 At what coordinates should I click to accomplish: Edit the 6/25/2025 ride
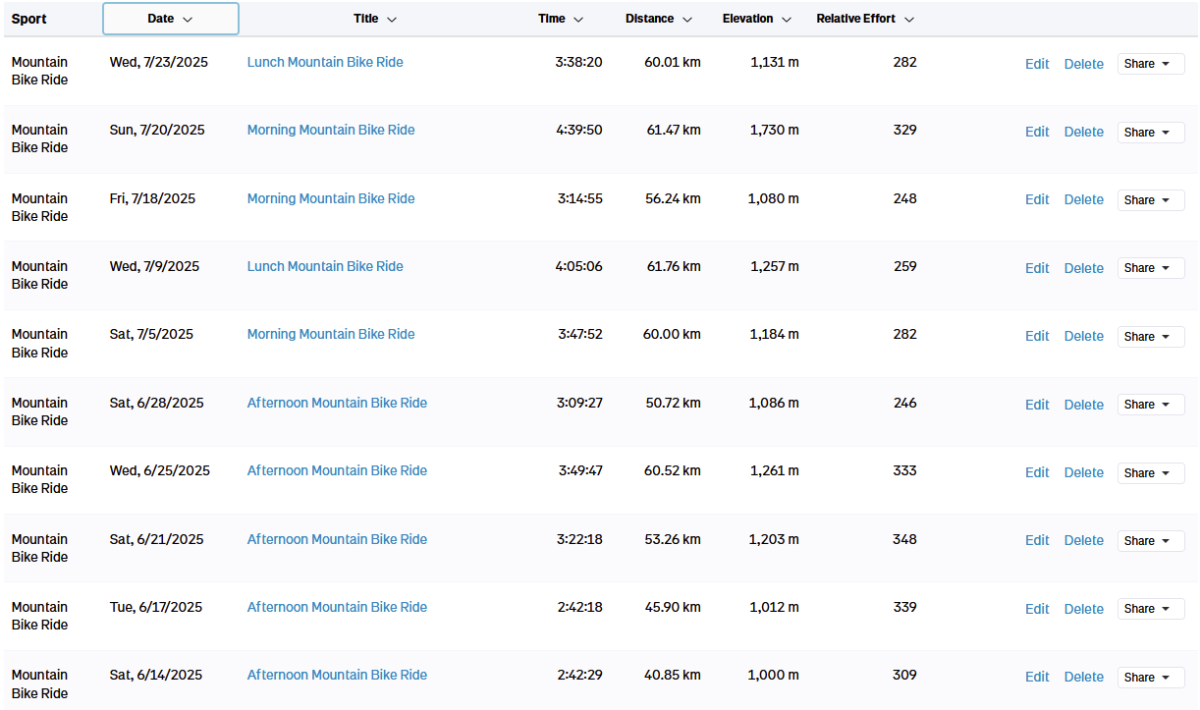1037,473
